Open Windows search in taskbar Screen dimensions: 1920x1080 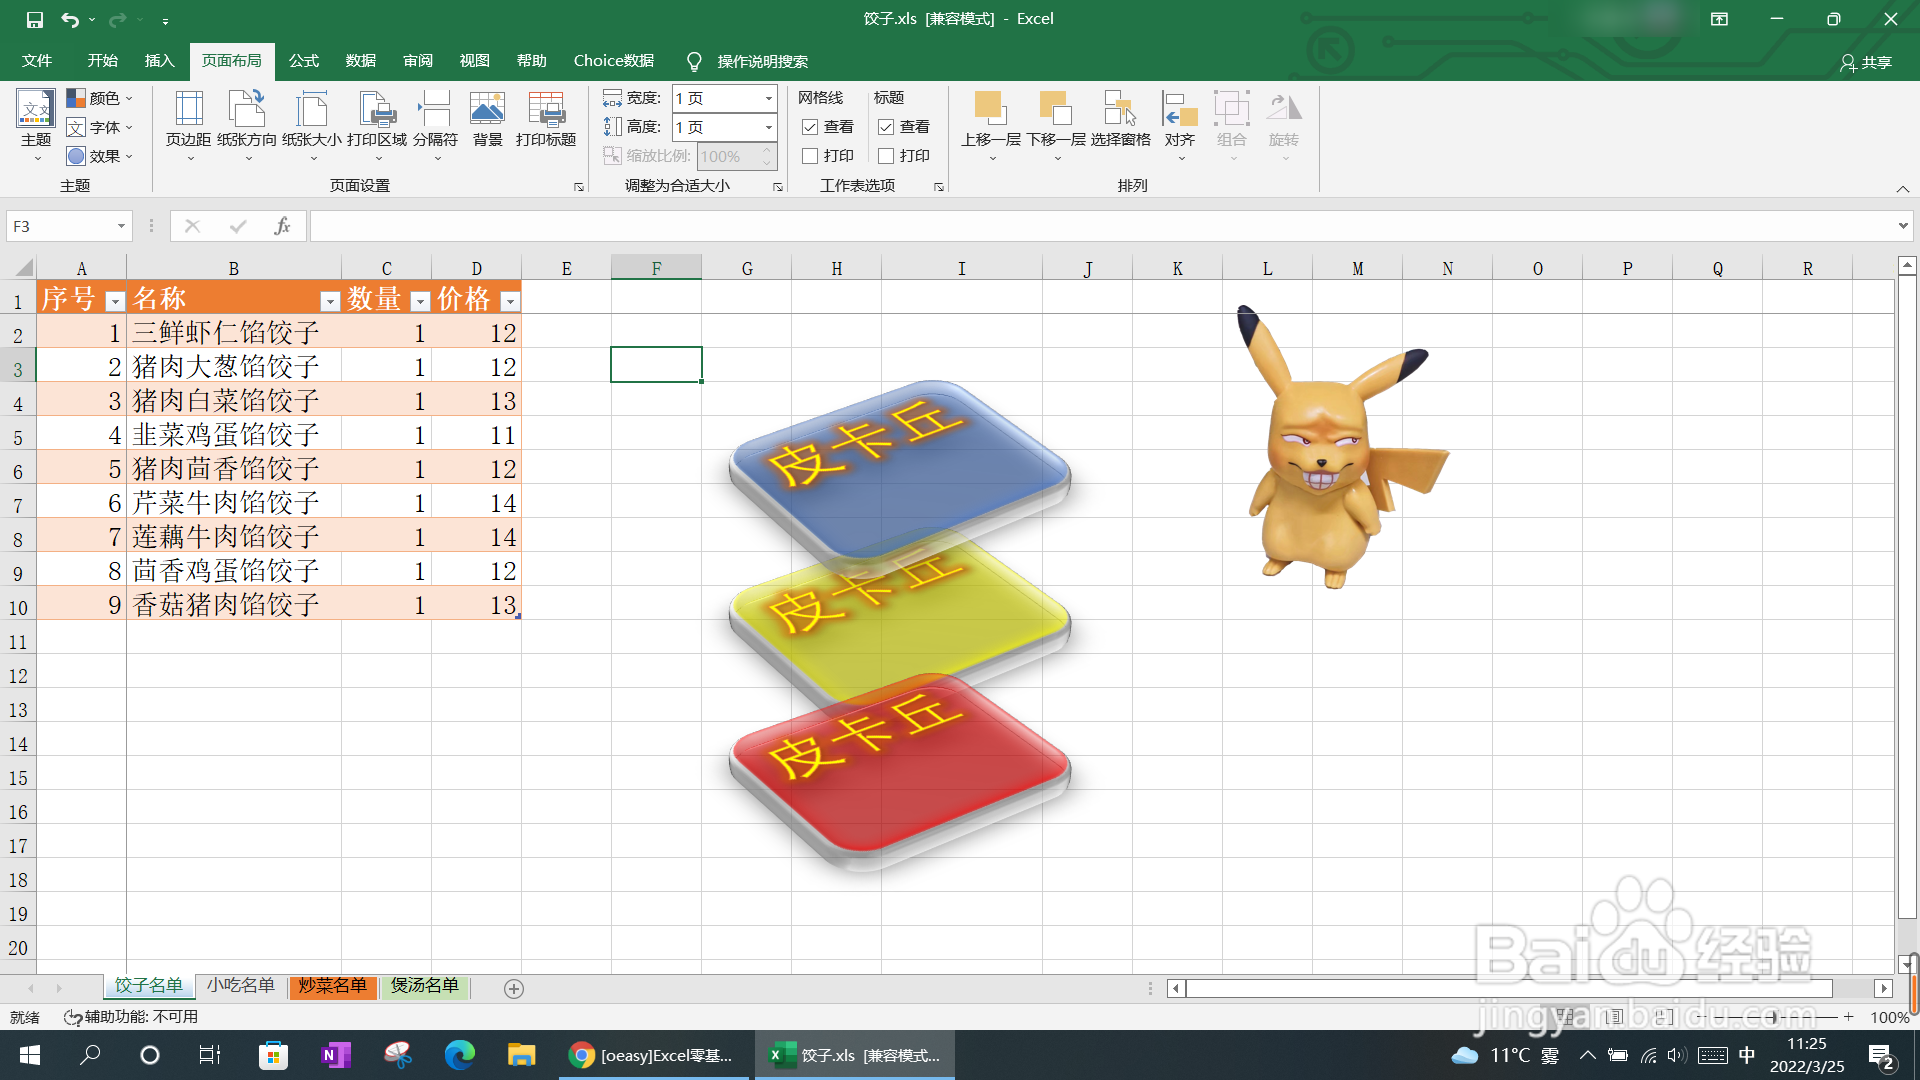(90, 1055)
